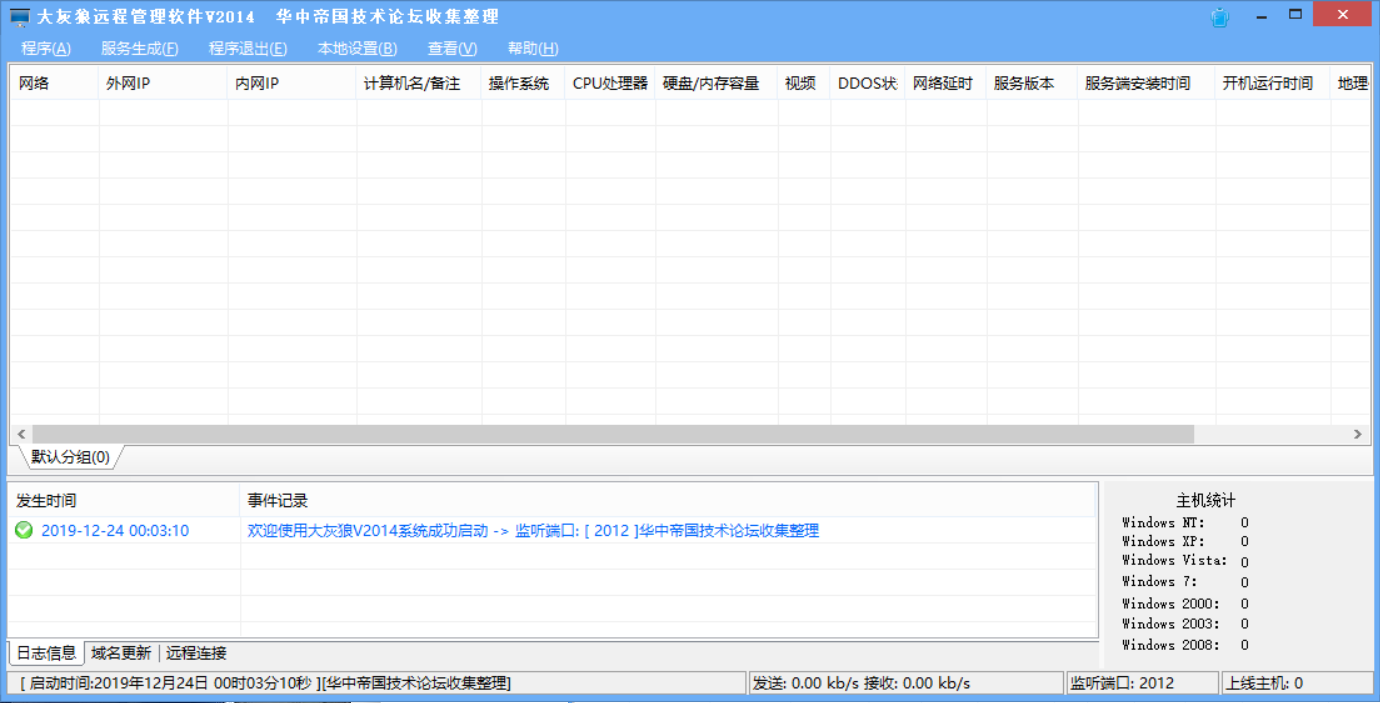Sort by the 网络 column header
The height and width of the screenshot is (703, 1380).
pyautogui.click(x=54, y=83)
